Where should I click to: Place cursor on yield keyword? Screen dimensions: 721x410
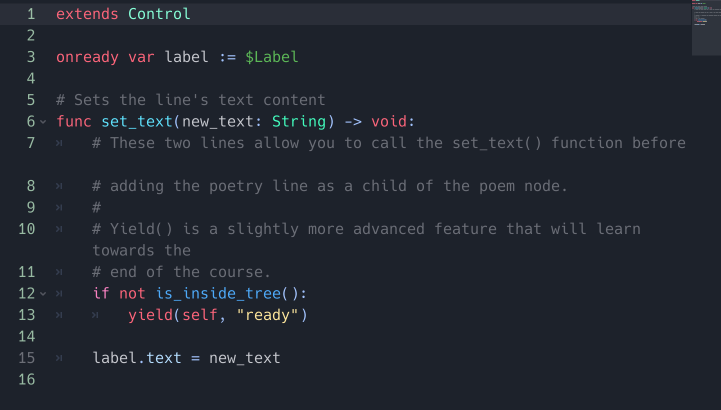150,315
